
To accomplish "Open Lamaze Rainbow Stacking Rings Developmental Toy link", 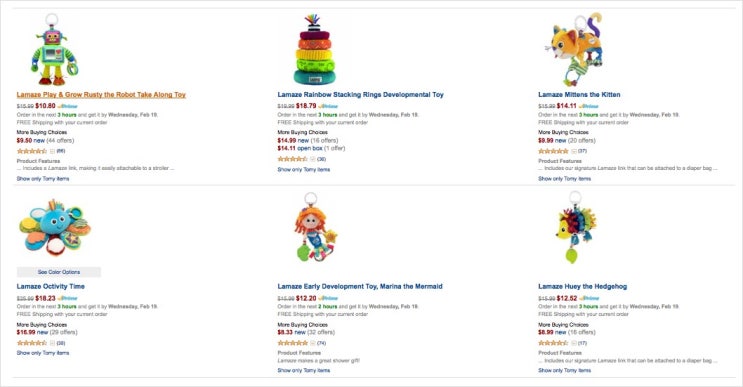I will (x=361, y=95).
